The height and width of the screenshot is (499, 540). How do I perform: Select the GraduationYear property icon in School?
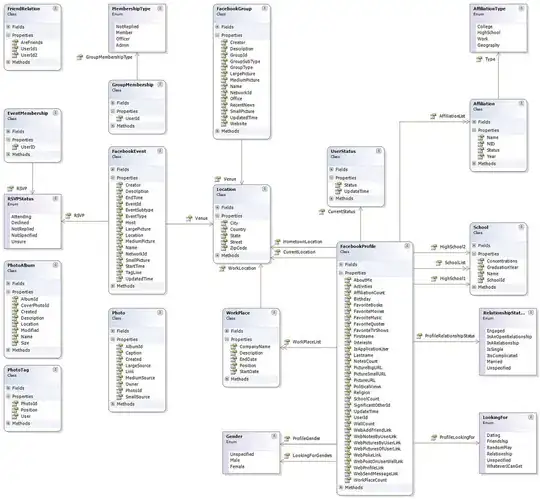coord(481,268)
